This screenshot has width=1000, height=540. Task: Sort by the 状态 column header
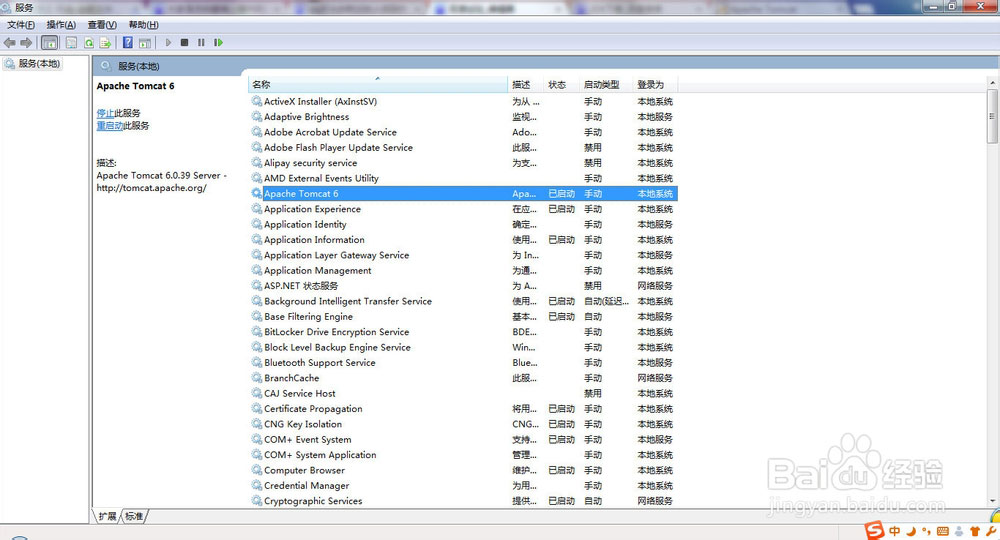[x=561, y=84]
